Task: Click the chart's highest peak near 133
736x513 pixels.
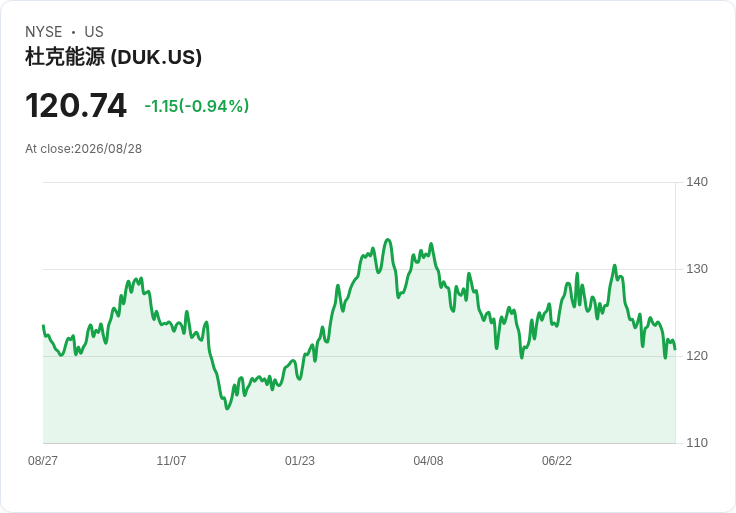Action: pos(388,240)
